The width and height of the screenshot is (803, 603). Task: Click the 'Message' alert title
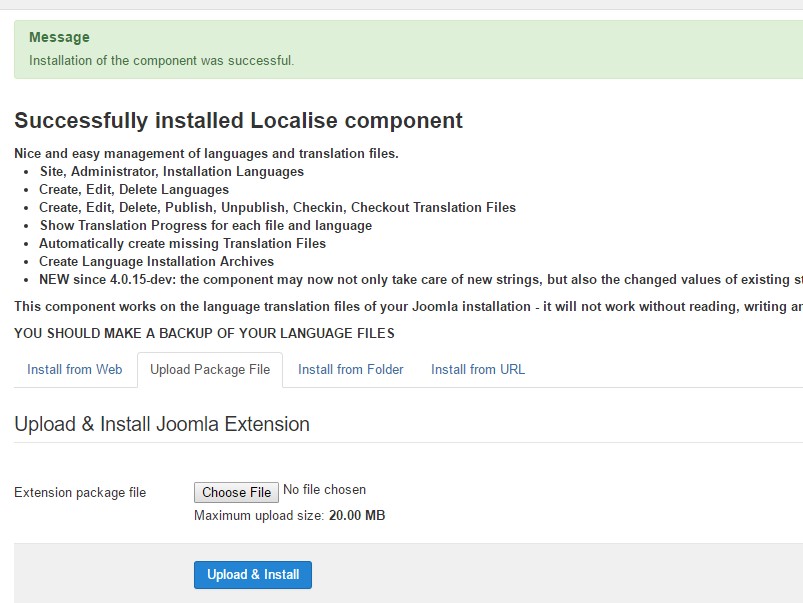coord(59,37)
